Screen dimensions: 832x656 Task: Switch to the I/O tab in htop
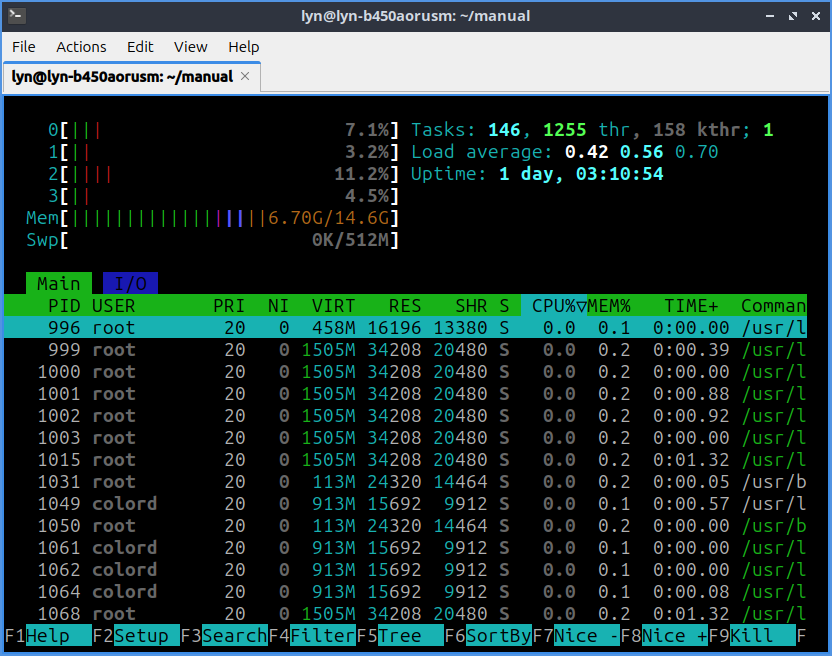(x=130, y=284)
